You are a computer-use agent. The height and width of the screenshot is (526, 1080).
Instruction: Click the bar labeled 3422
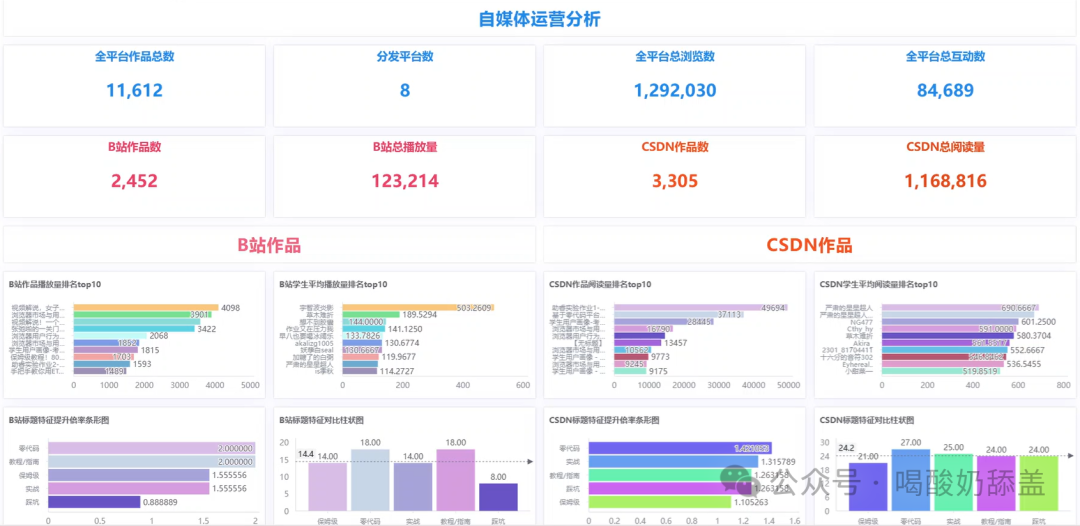[134, 329]
